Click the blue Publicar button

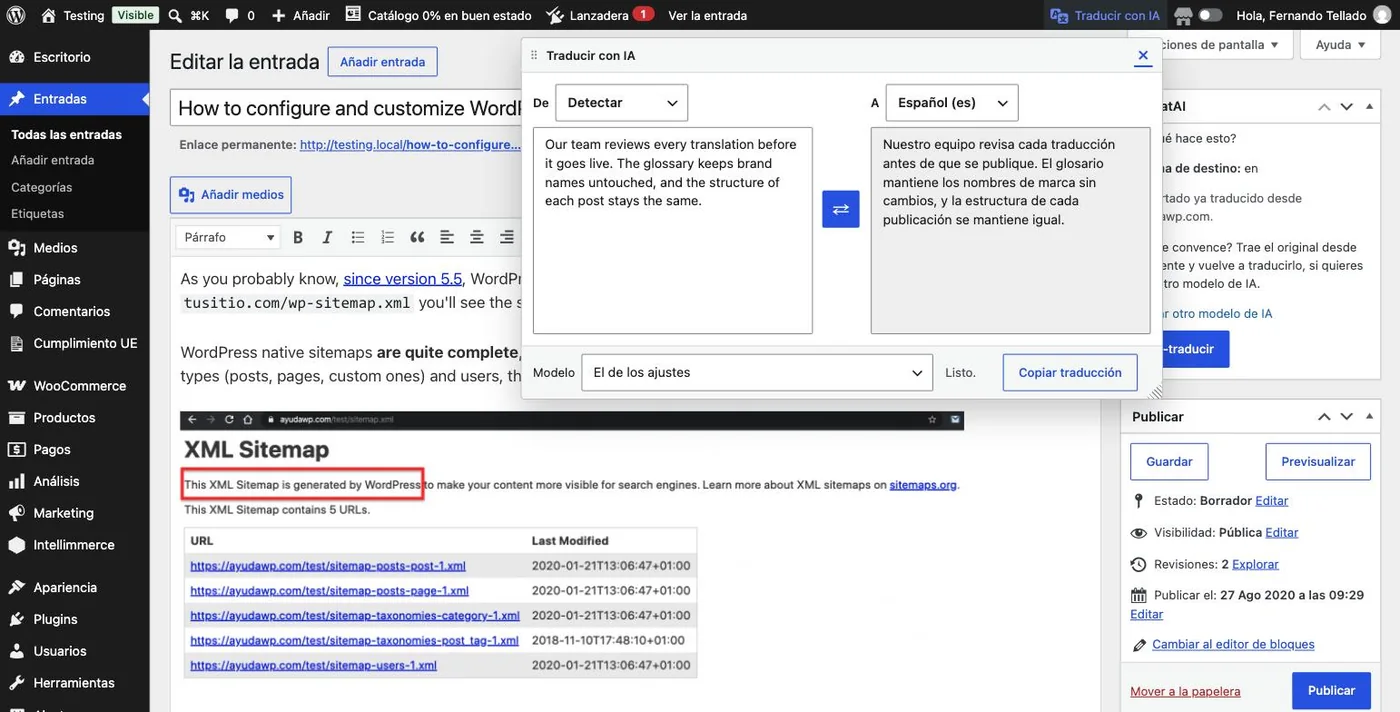click(1331, 691)
